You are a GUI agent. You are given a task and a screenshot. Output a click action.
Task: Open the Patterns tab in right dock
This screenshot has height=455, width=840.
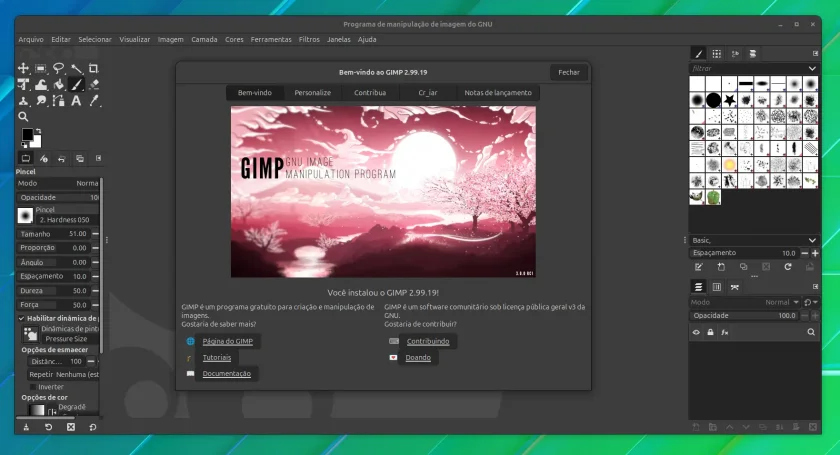[x=717, y=54]
